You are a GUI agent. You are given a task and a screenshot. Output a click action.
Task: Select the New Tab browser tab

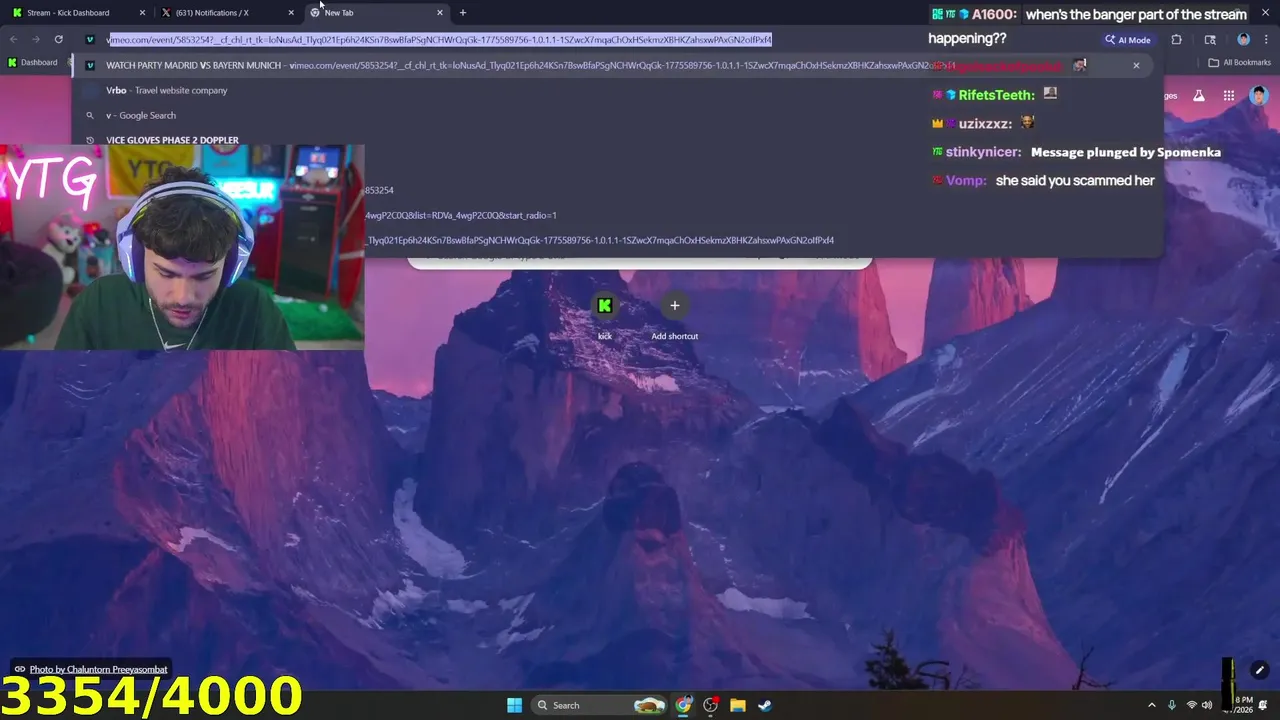coord(375,13)
